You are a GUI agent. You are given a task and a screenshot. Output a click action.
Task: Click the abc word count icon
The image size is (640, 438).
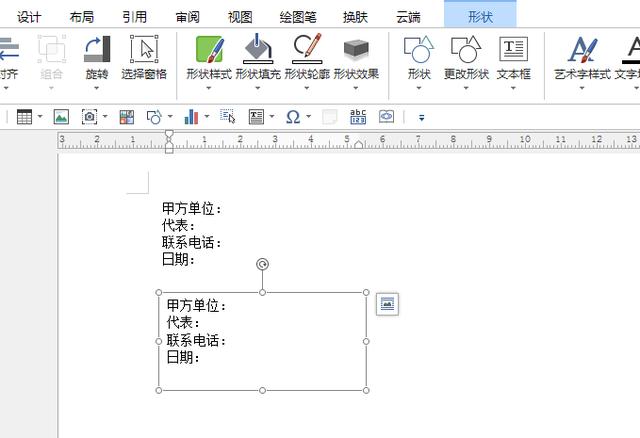358,117
